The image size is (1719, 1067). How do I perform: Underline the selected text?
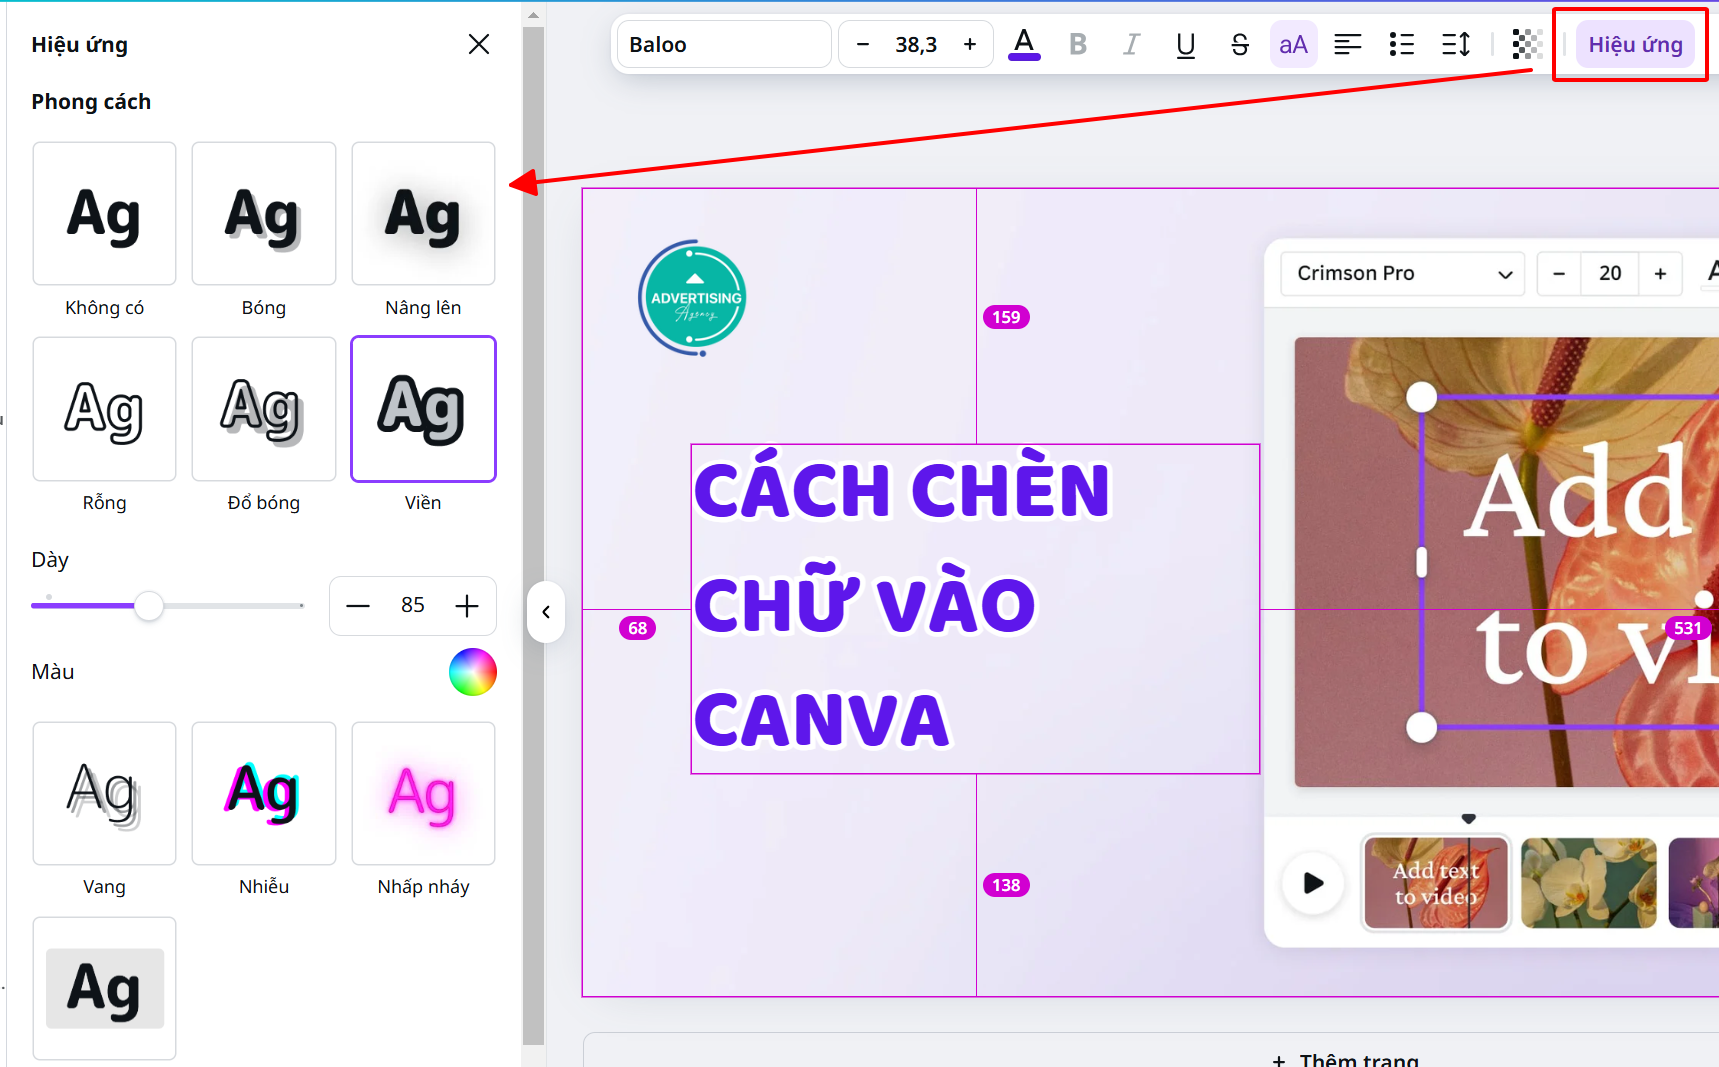1185,44
